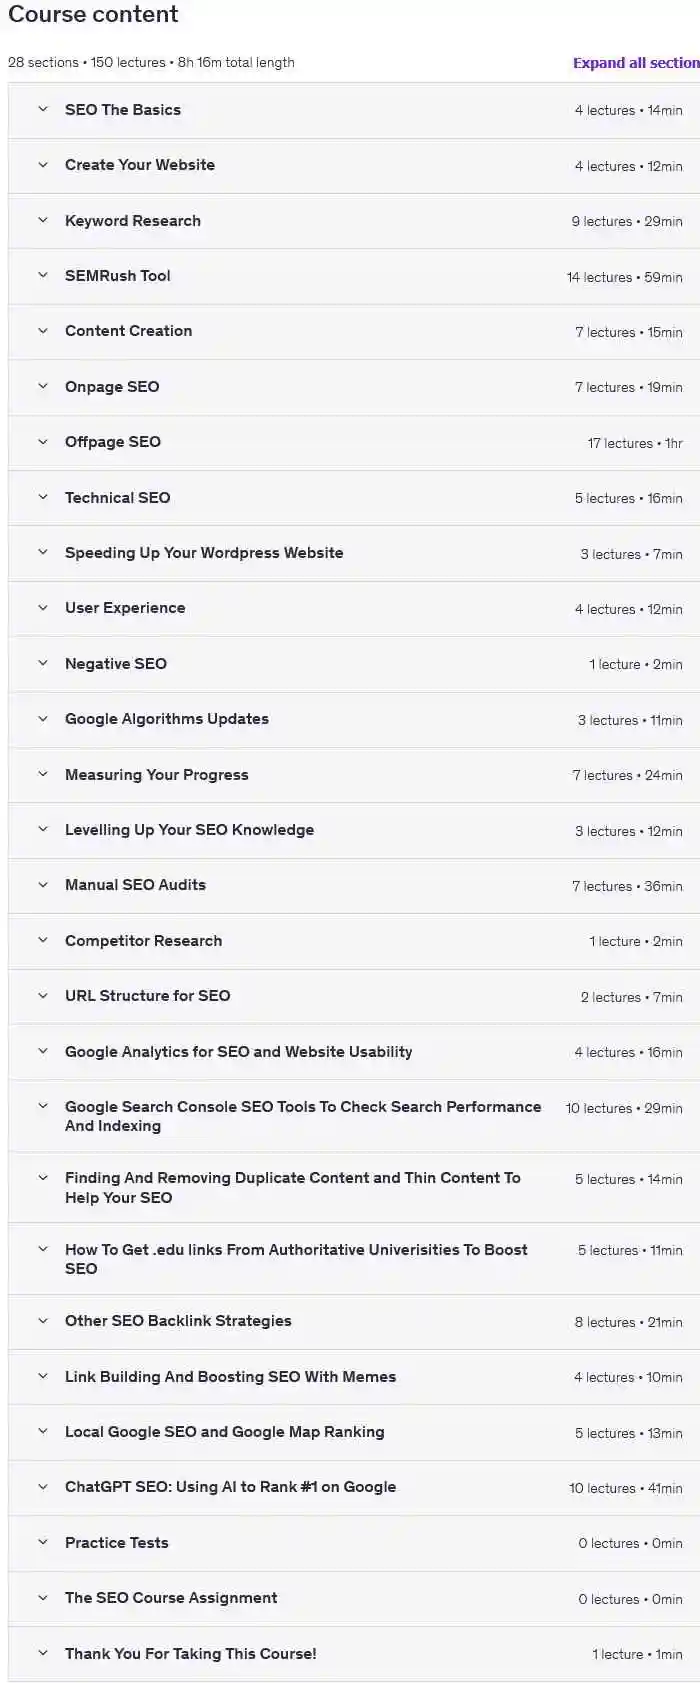Select ChatGPT SEO: Using AI section title
This screenshot has height=1683, width=700.
click(230, 1487)
